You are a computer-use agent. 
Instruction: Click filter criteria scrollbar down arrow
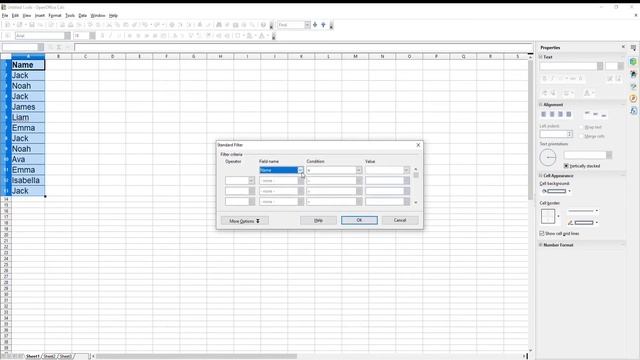pyautogui.click(x=416, y=202)
